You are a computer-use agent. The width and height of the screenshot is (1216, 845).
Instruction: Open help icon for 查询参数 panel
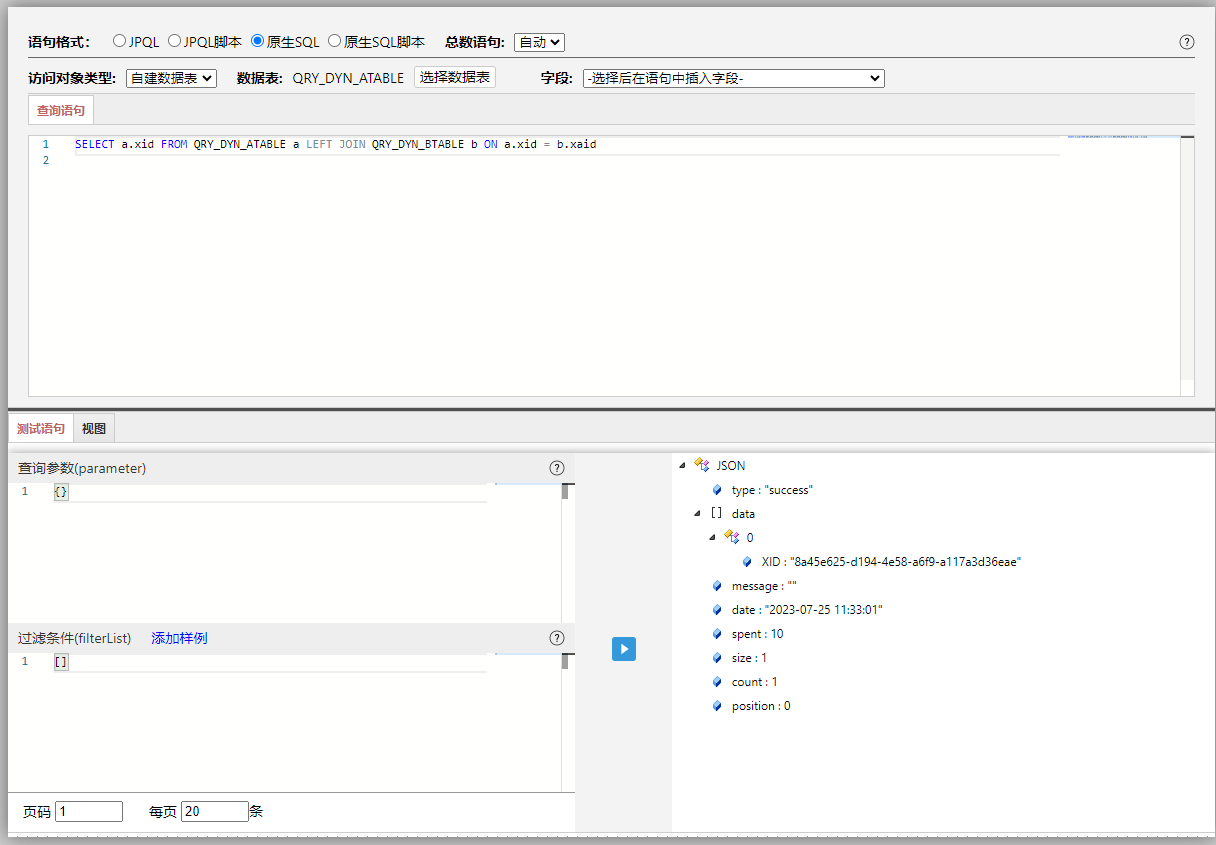[x=557, y=468]
